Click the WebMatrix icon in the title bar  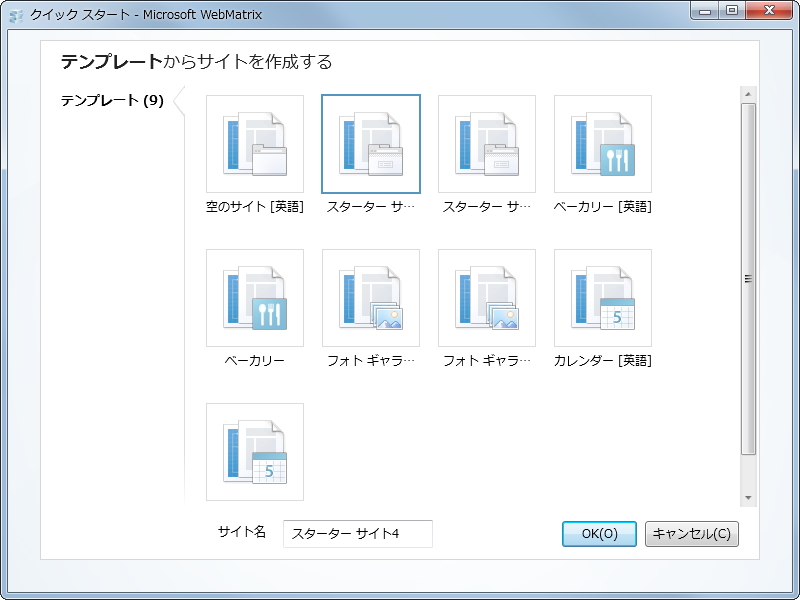coord(16,15)
